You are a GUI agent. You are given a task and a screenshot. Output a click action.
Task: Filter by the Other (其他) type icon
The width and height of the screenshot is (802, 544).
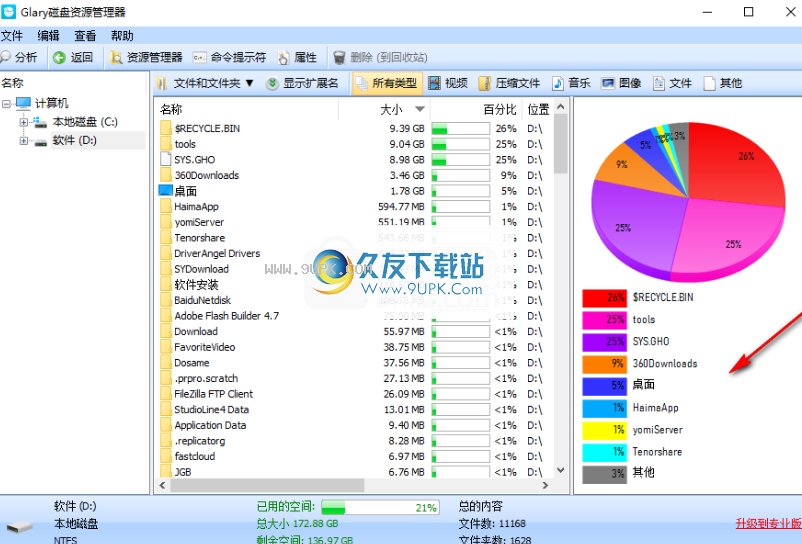[x=709, y=83]
